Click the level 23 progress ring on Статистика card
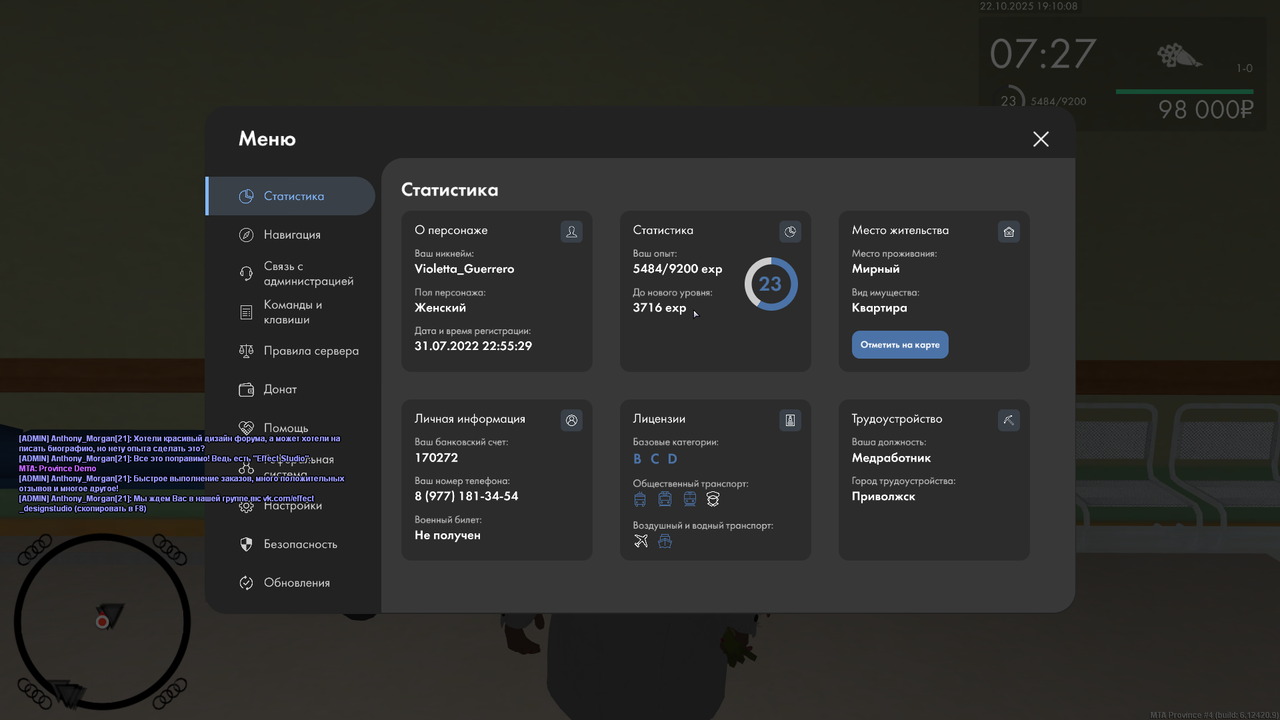Viewport: 1280px width, 720px height. coord(771,284)
